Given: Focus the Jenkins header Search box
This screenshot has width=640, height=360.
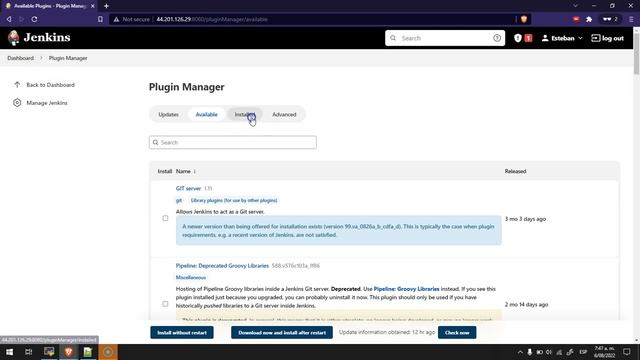Looking at the screenshot, I should click(445, 38).
